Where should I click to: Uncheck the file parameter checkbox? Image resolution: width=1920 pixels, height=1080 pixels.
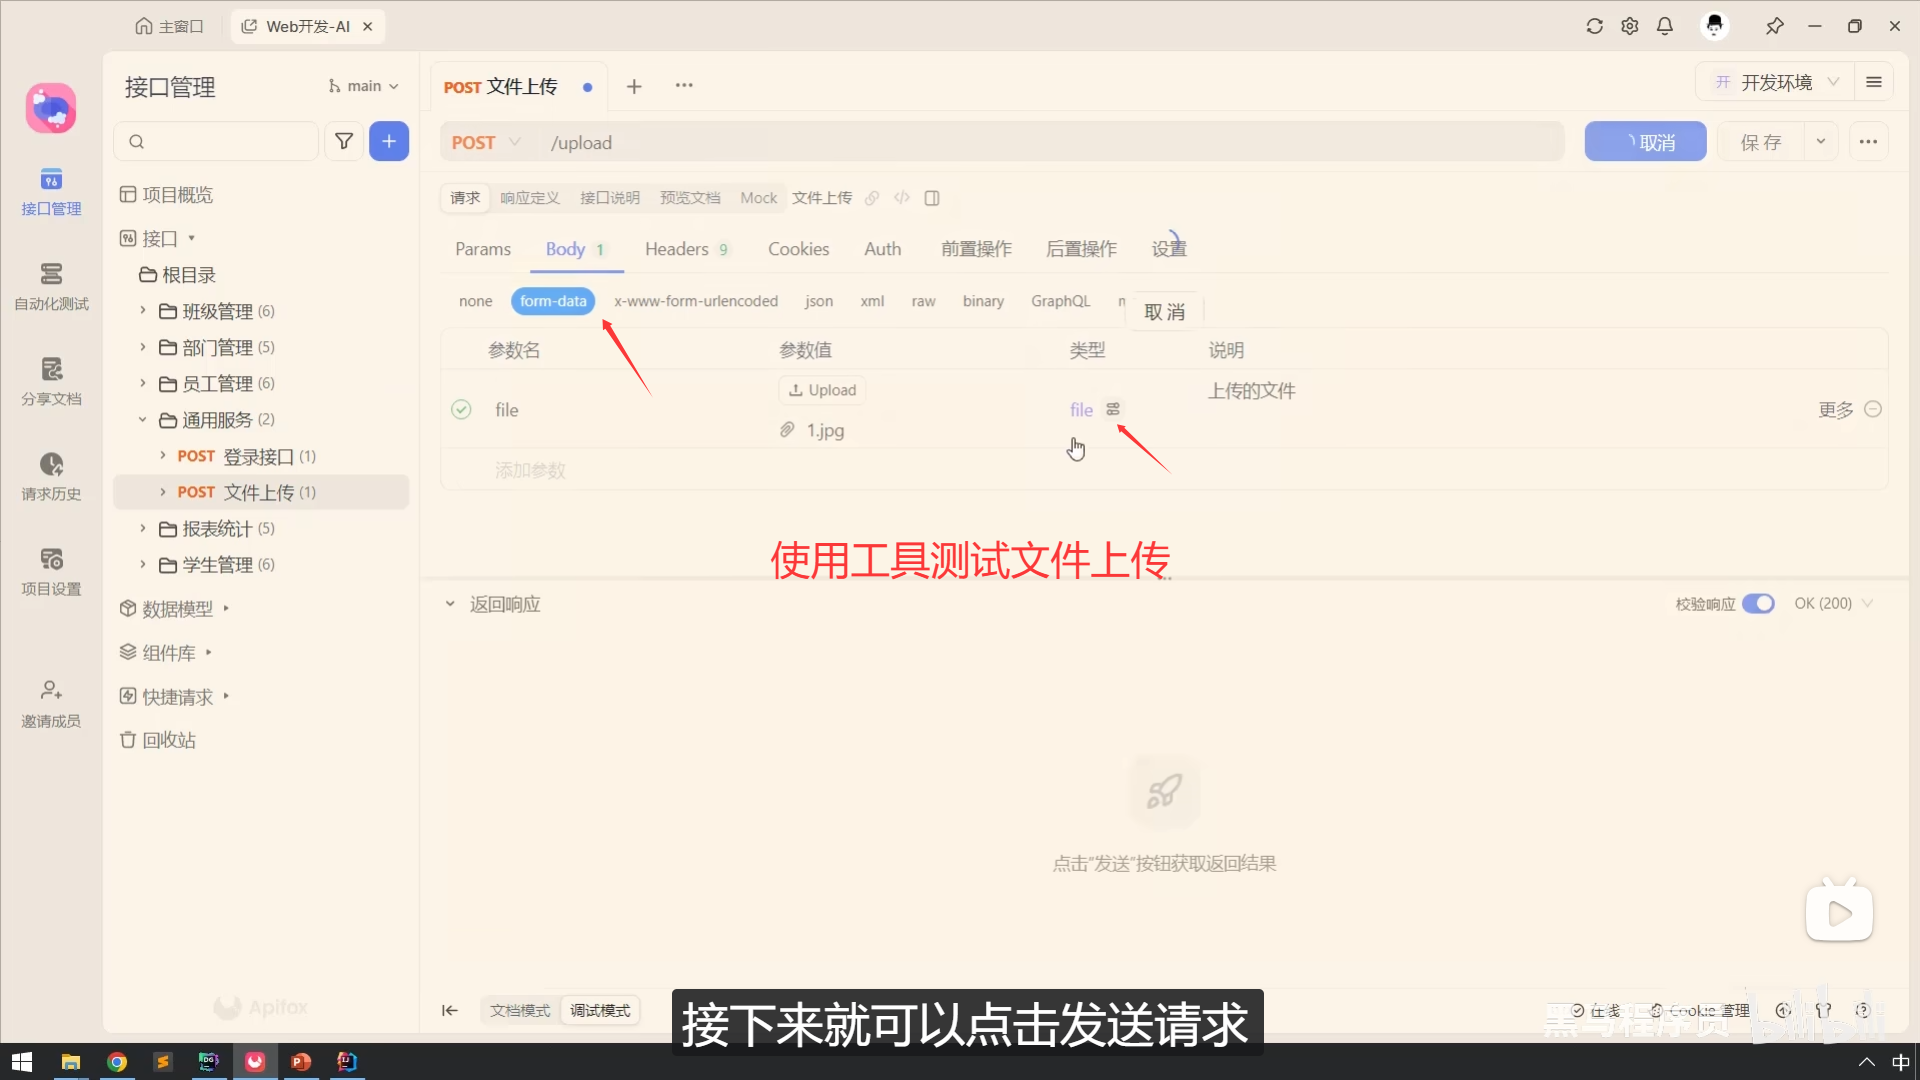[x=461, y=409]
